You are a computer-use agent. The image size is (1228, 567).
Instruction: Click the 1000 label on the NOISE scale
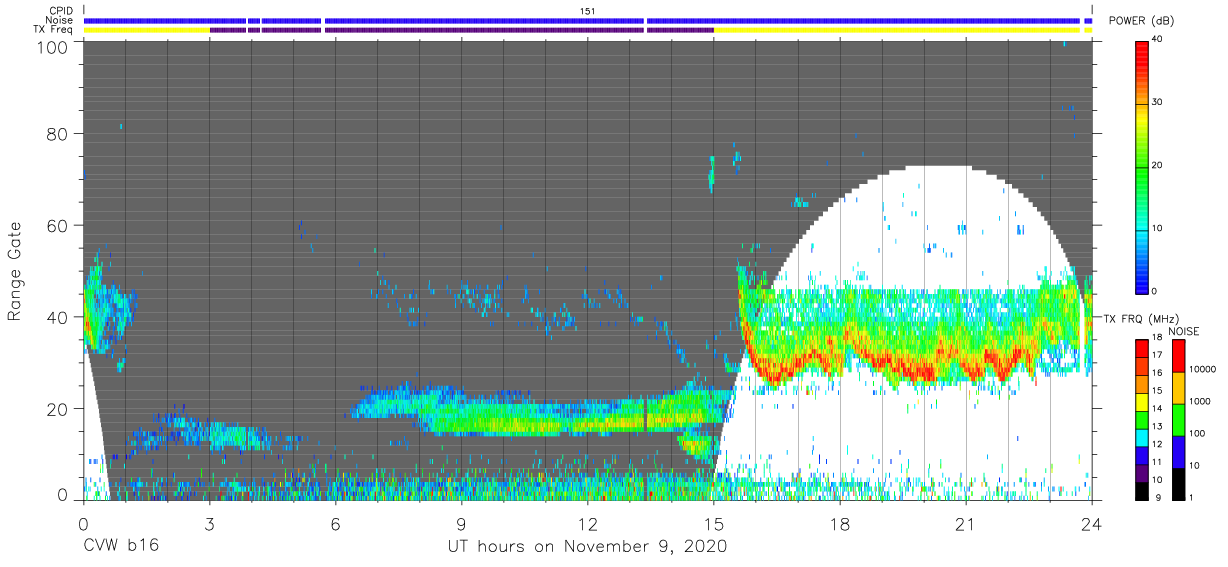1200,402
